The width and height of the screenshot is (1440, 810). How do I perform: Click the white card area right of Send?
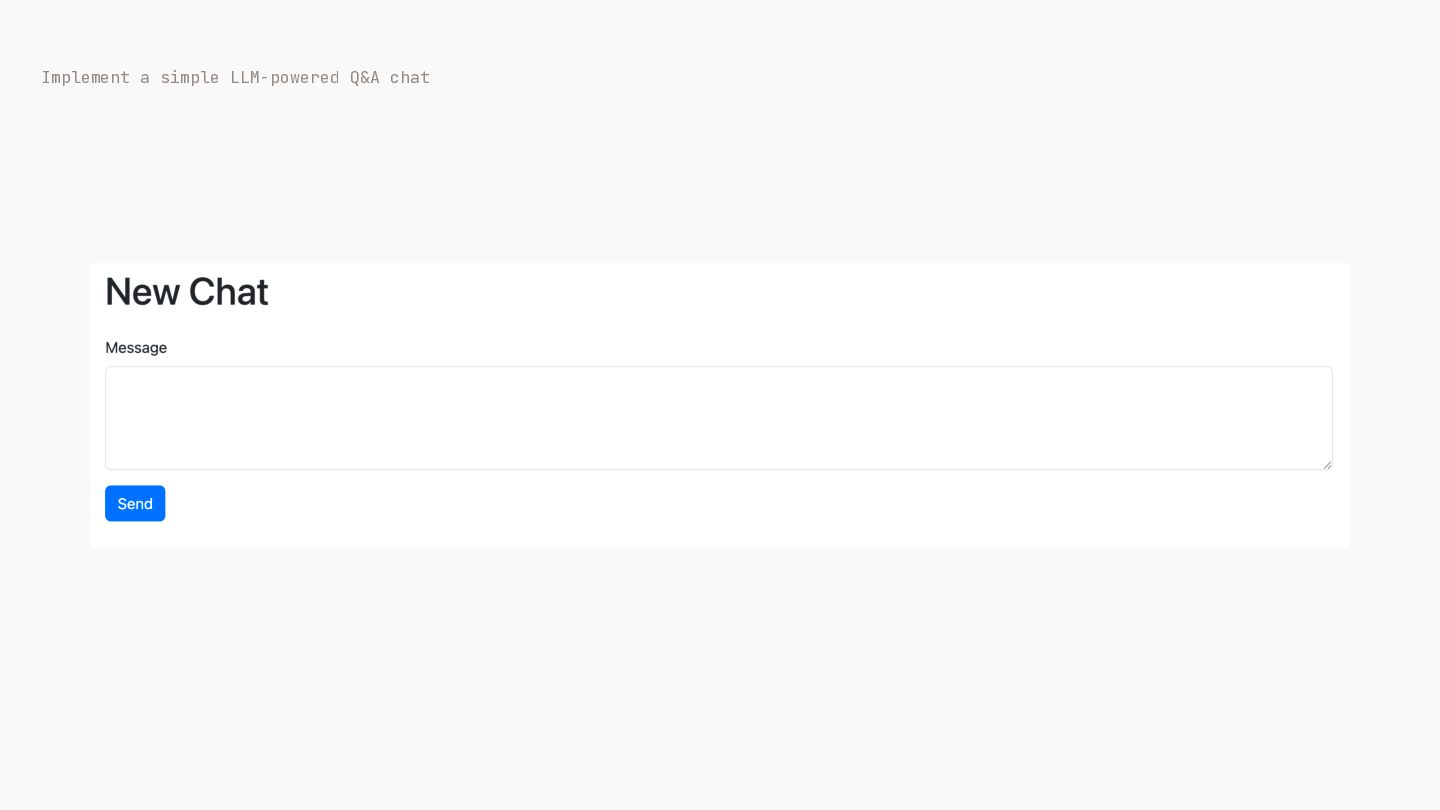(x=750, y=504)
